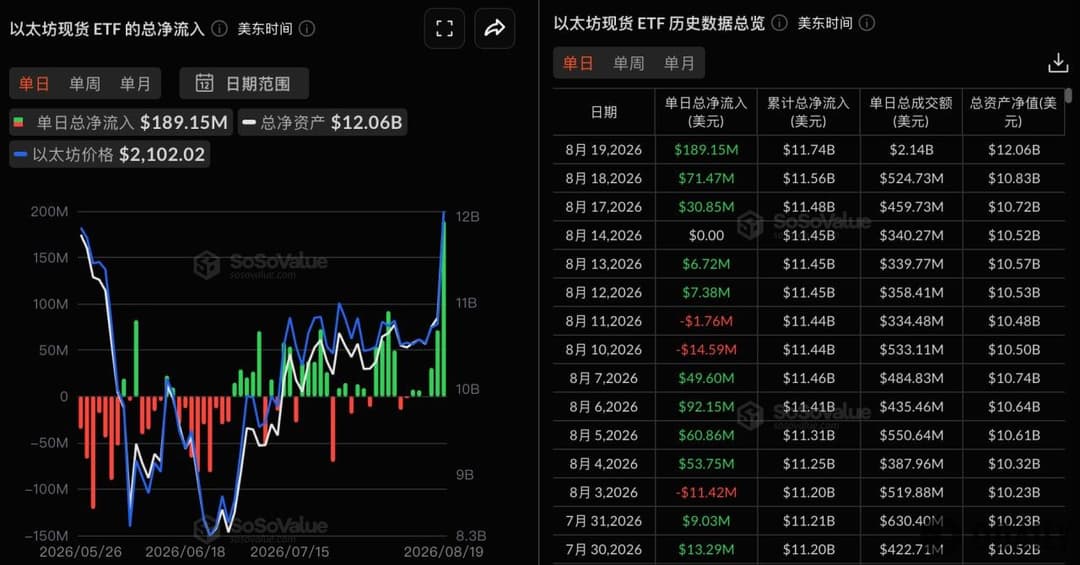1080x565 pixels.
Task: Click the 8月 10,2026 date cell
Action: coord(603,350)
